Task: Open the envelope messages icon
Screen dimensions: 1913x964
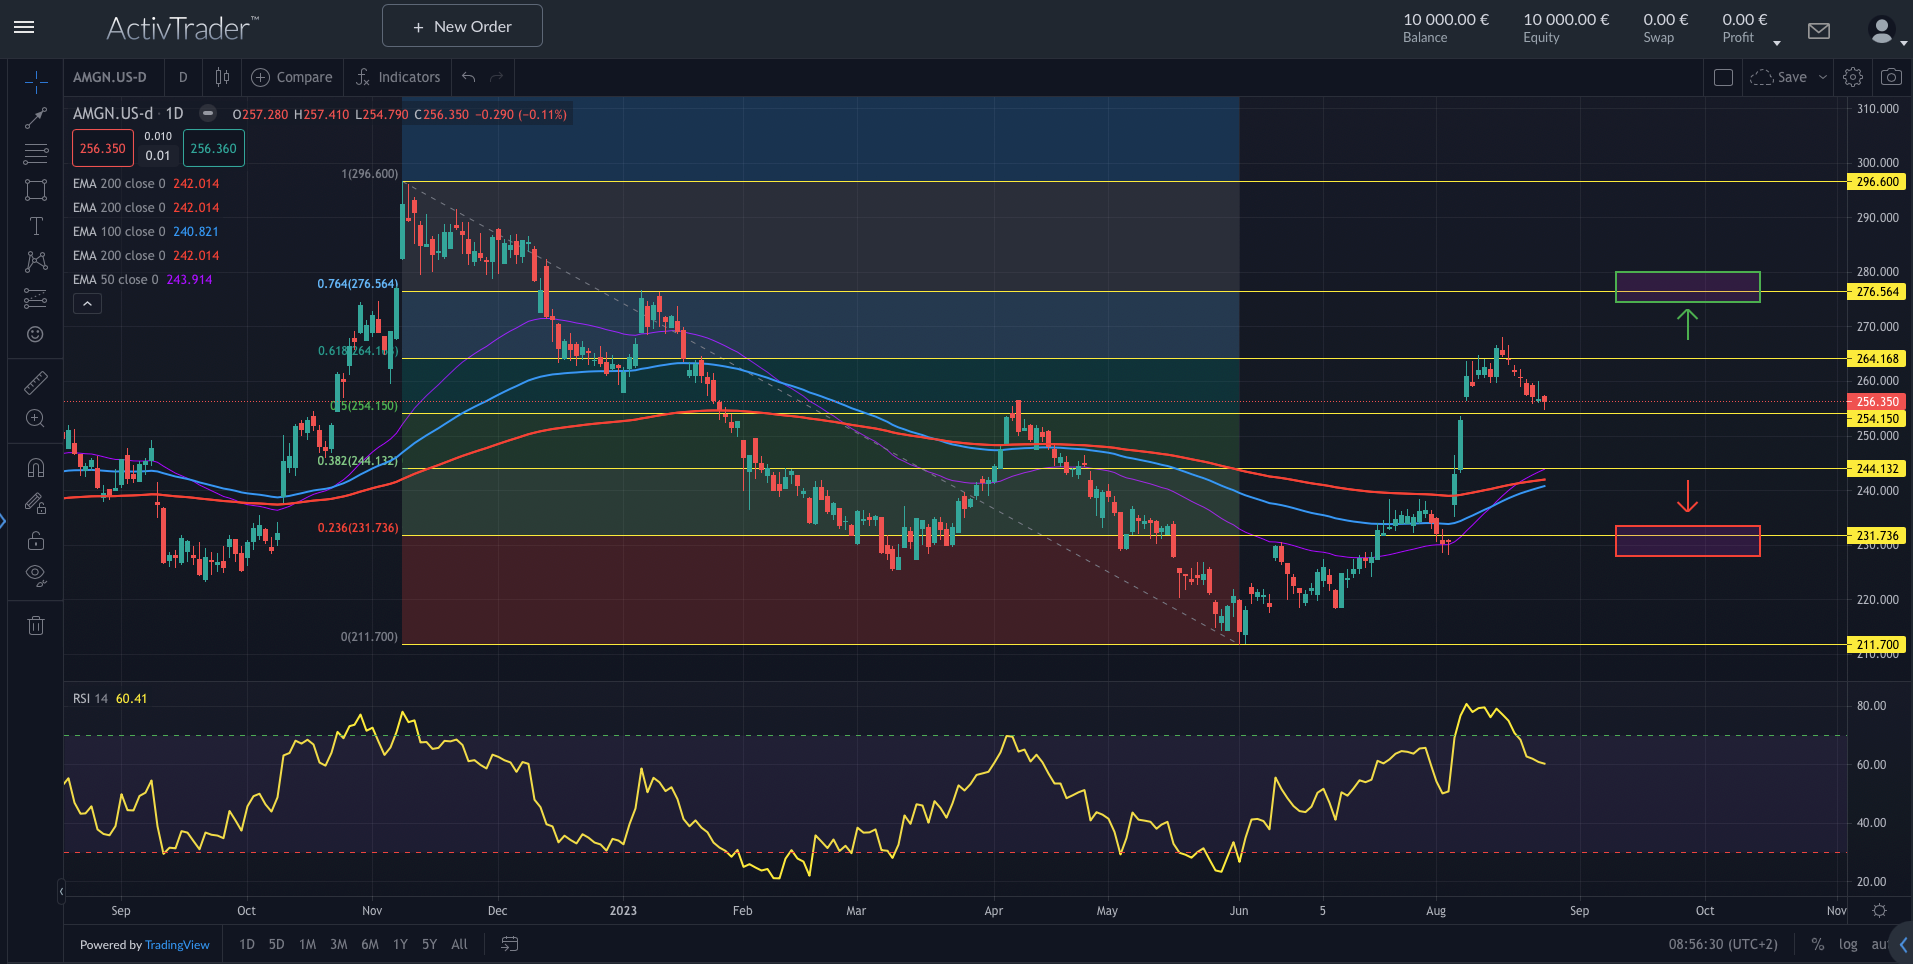Action: pyautogui.click(x=1819, y=31)
